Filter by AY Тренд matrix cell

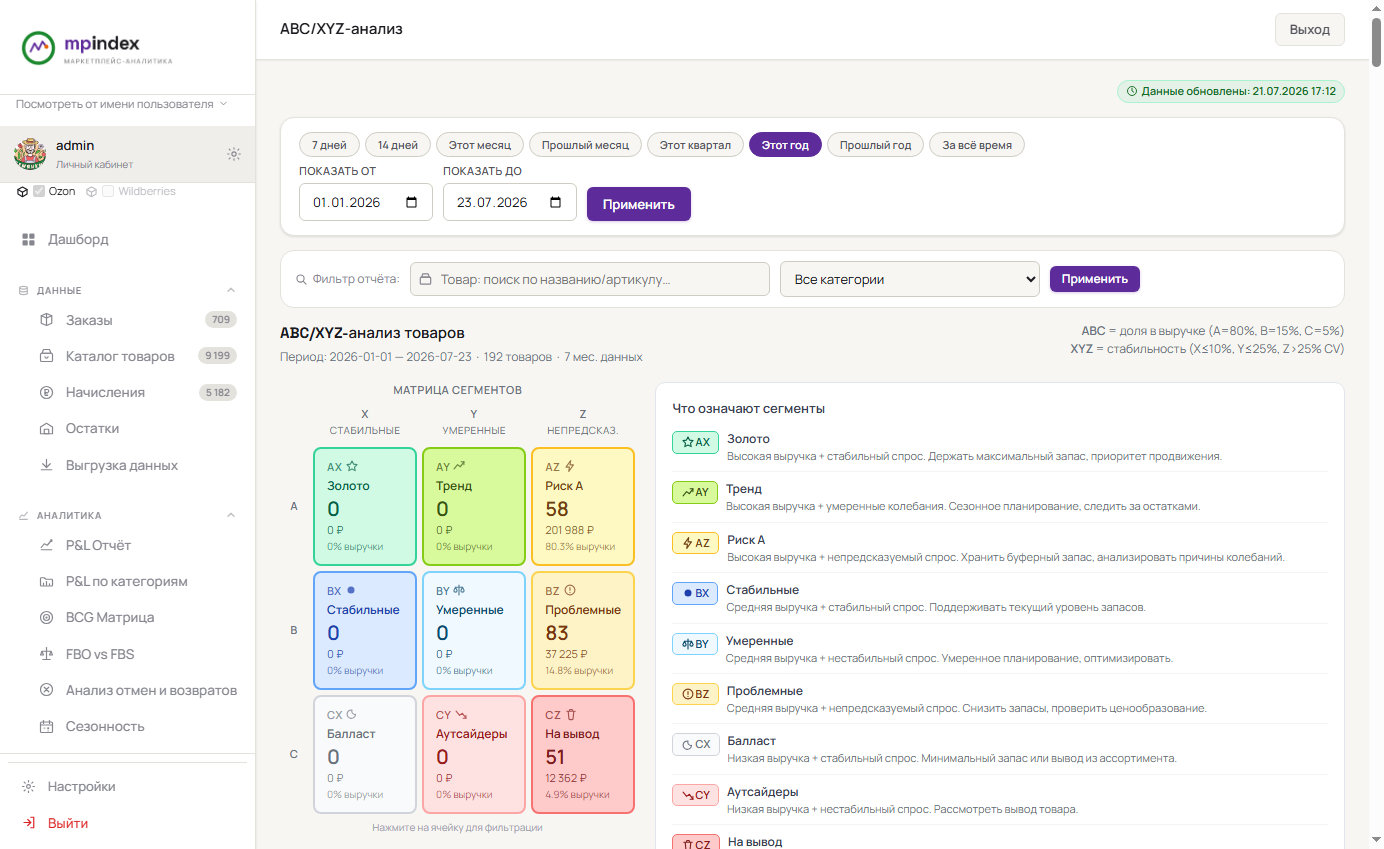point(474,507)
